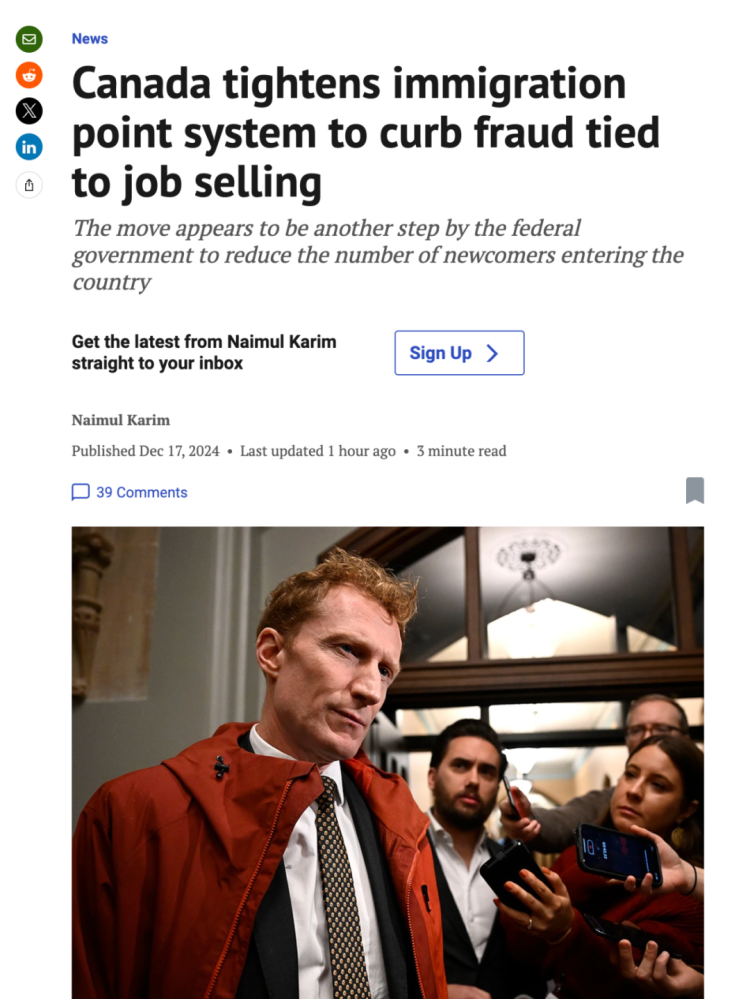The height and width of the screenshot is (999, 750).
Task: Click the newsletter prompt mentioning Naimul Karim
Action: (204, 353)
